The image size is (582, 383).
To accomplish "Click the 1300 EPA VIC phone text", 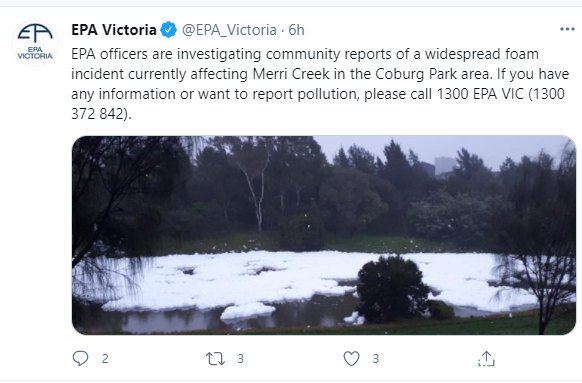I will 480,94.
